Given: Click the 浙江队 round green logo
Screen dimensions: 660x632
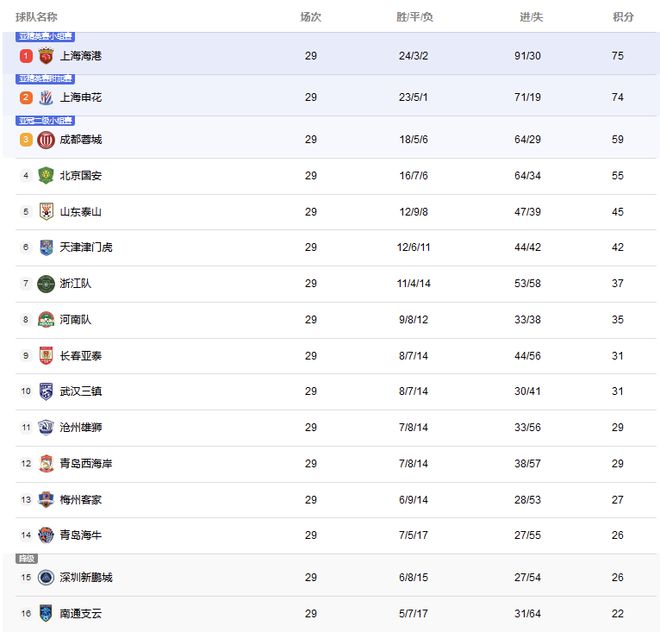Looking at the screenshot, I should coord(46,284).
